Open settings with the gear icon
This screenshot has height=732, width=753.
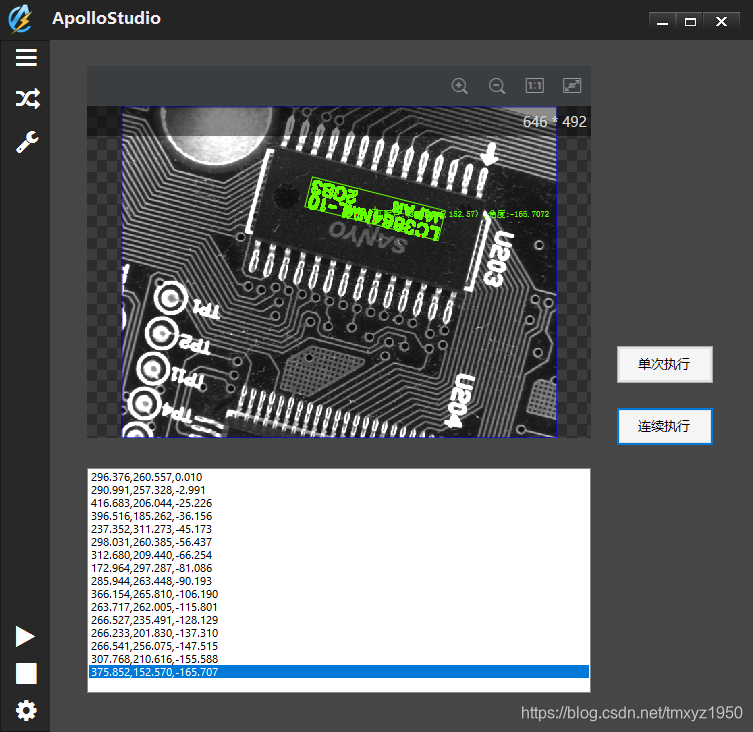point(26,710)
